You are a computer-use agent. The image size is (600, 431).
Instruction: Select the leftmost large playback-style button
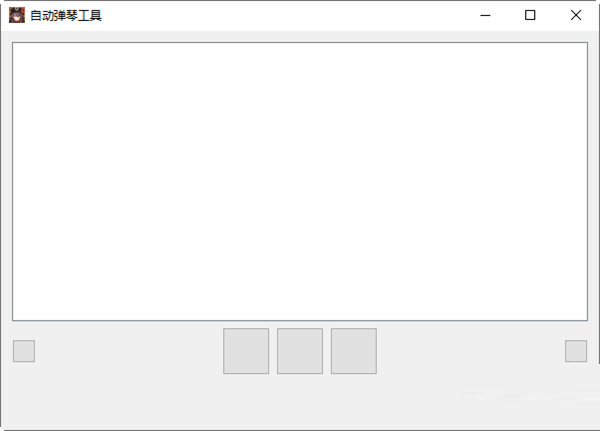click(246, 351)
